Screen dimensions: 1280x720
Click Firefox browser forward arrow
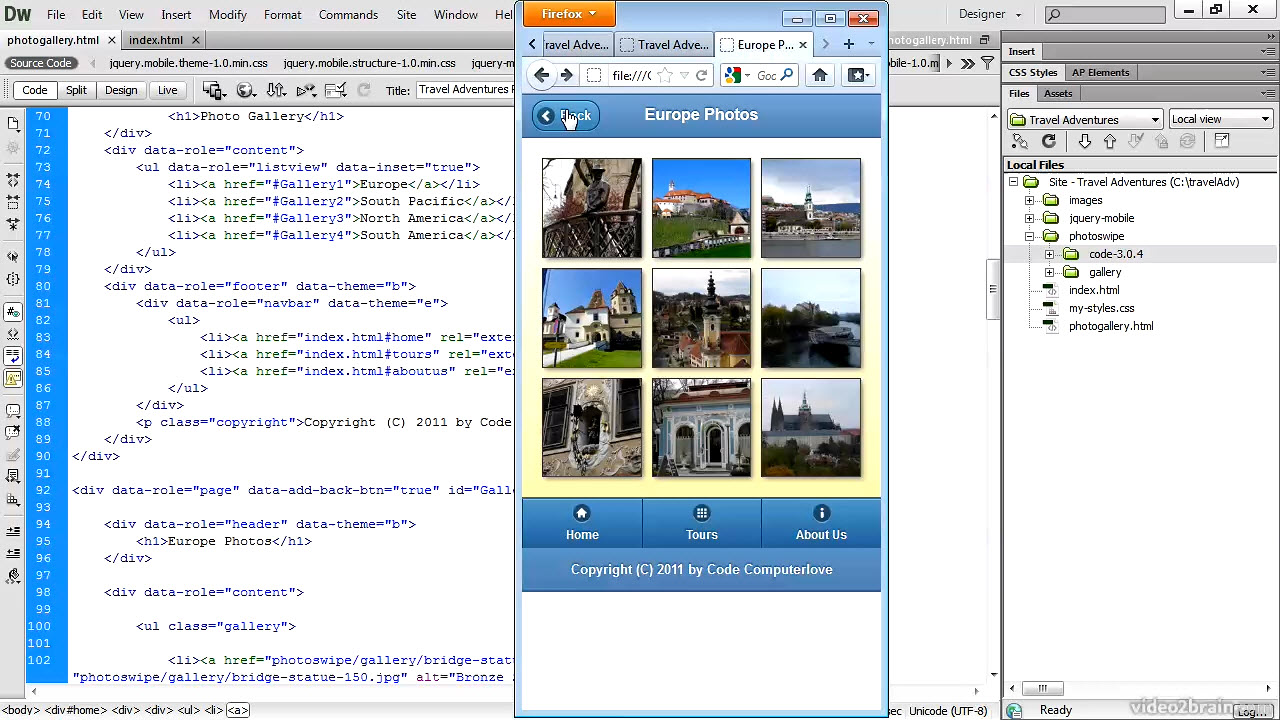566,75
